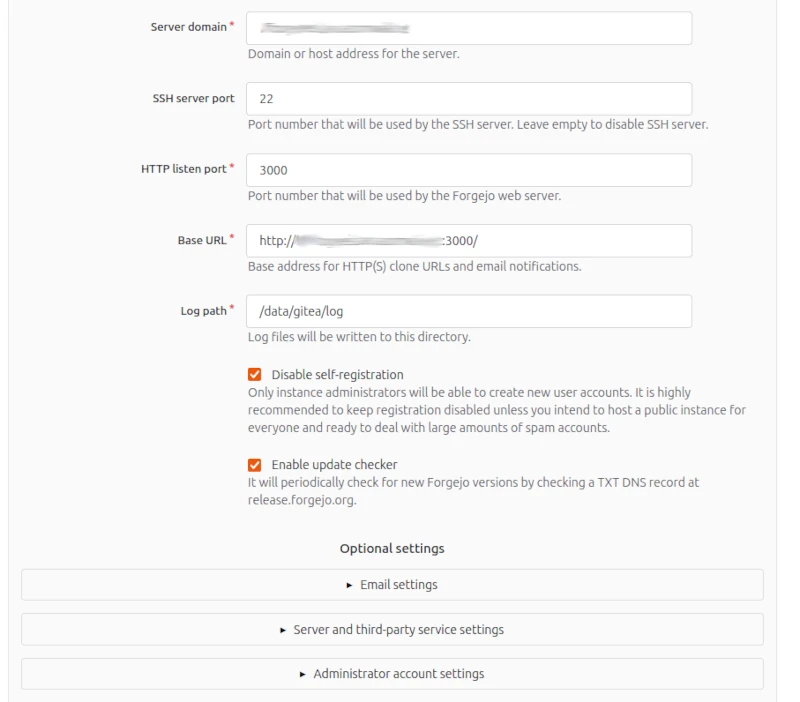Click the disclosure triangle beside Email settings
The width and height of the screenshot is (800, 702).
pos(349,586)
